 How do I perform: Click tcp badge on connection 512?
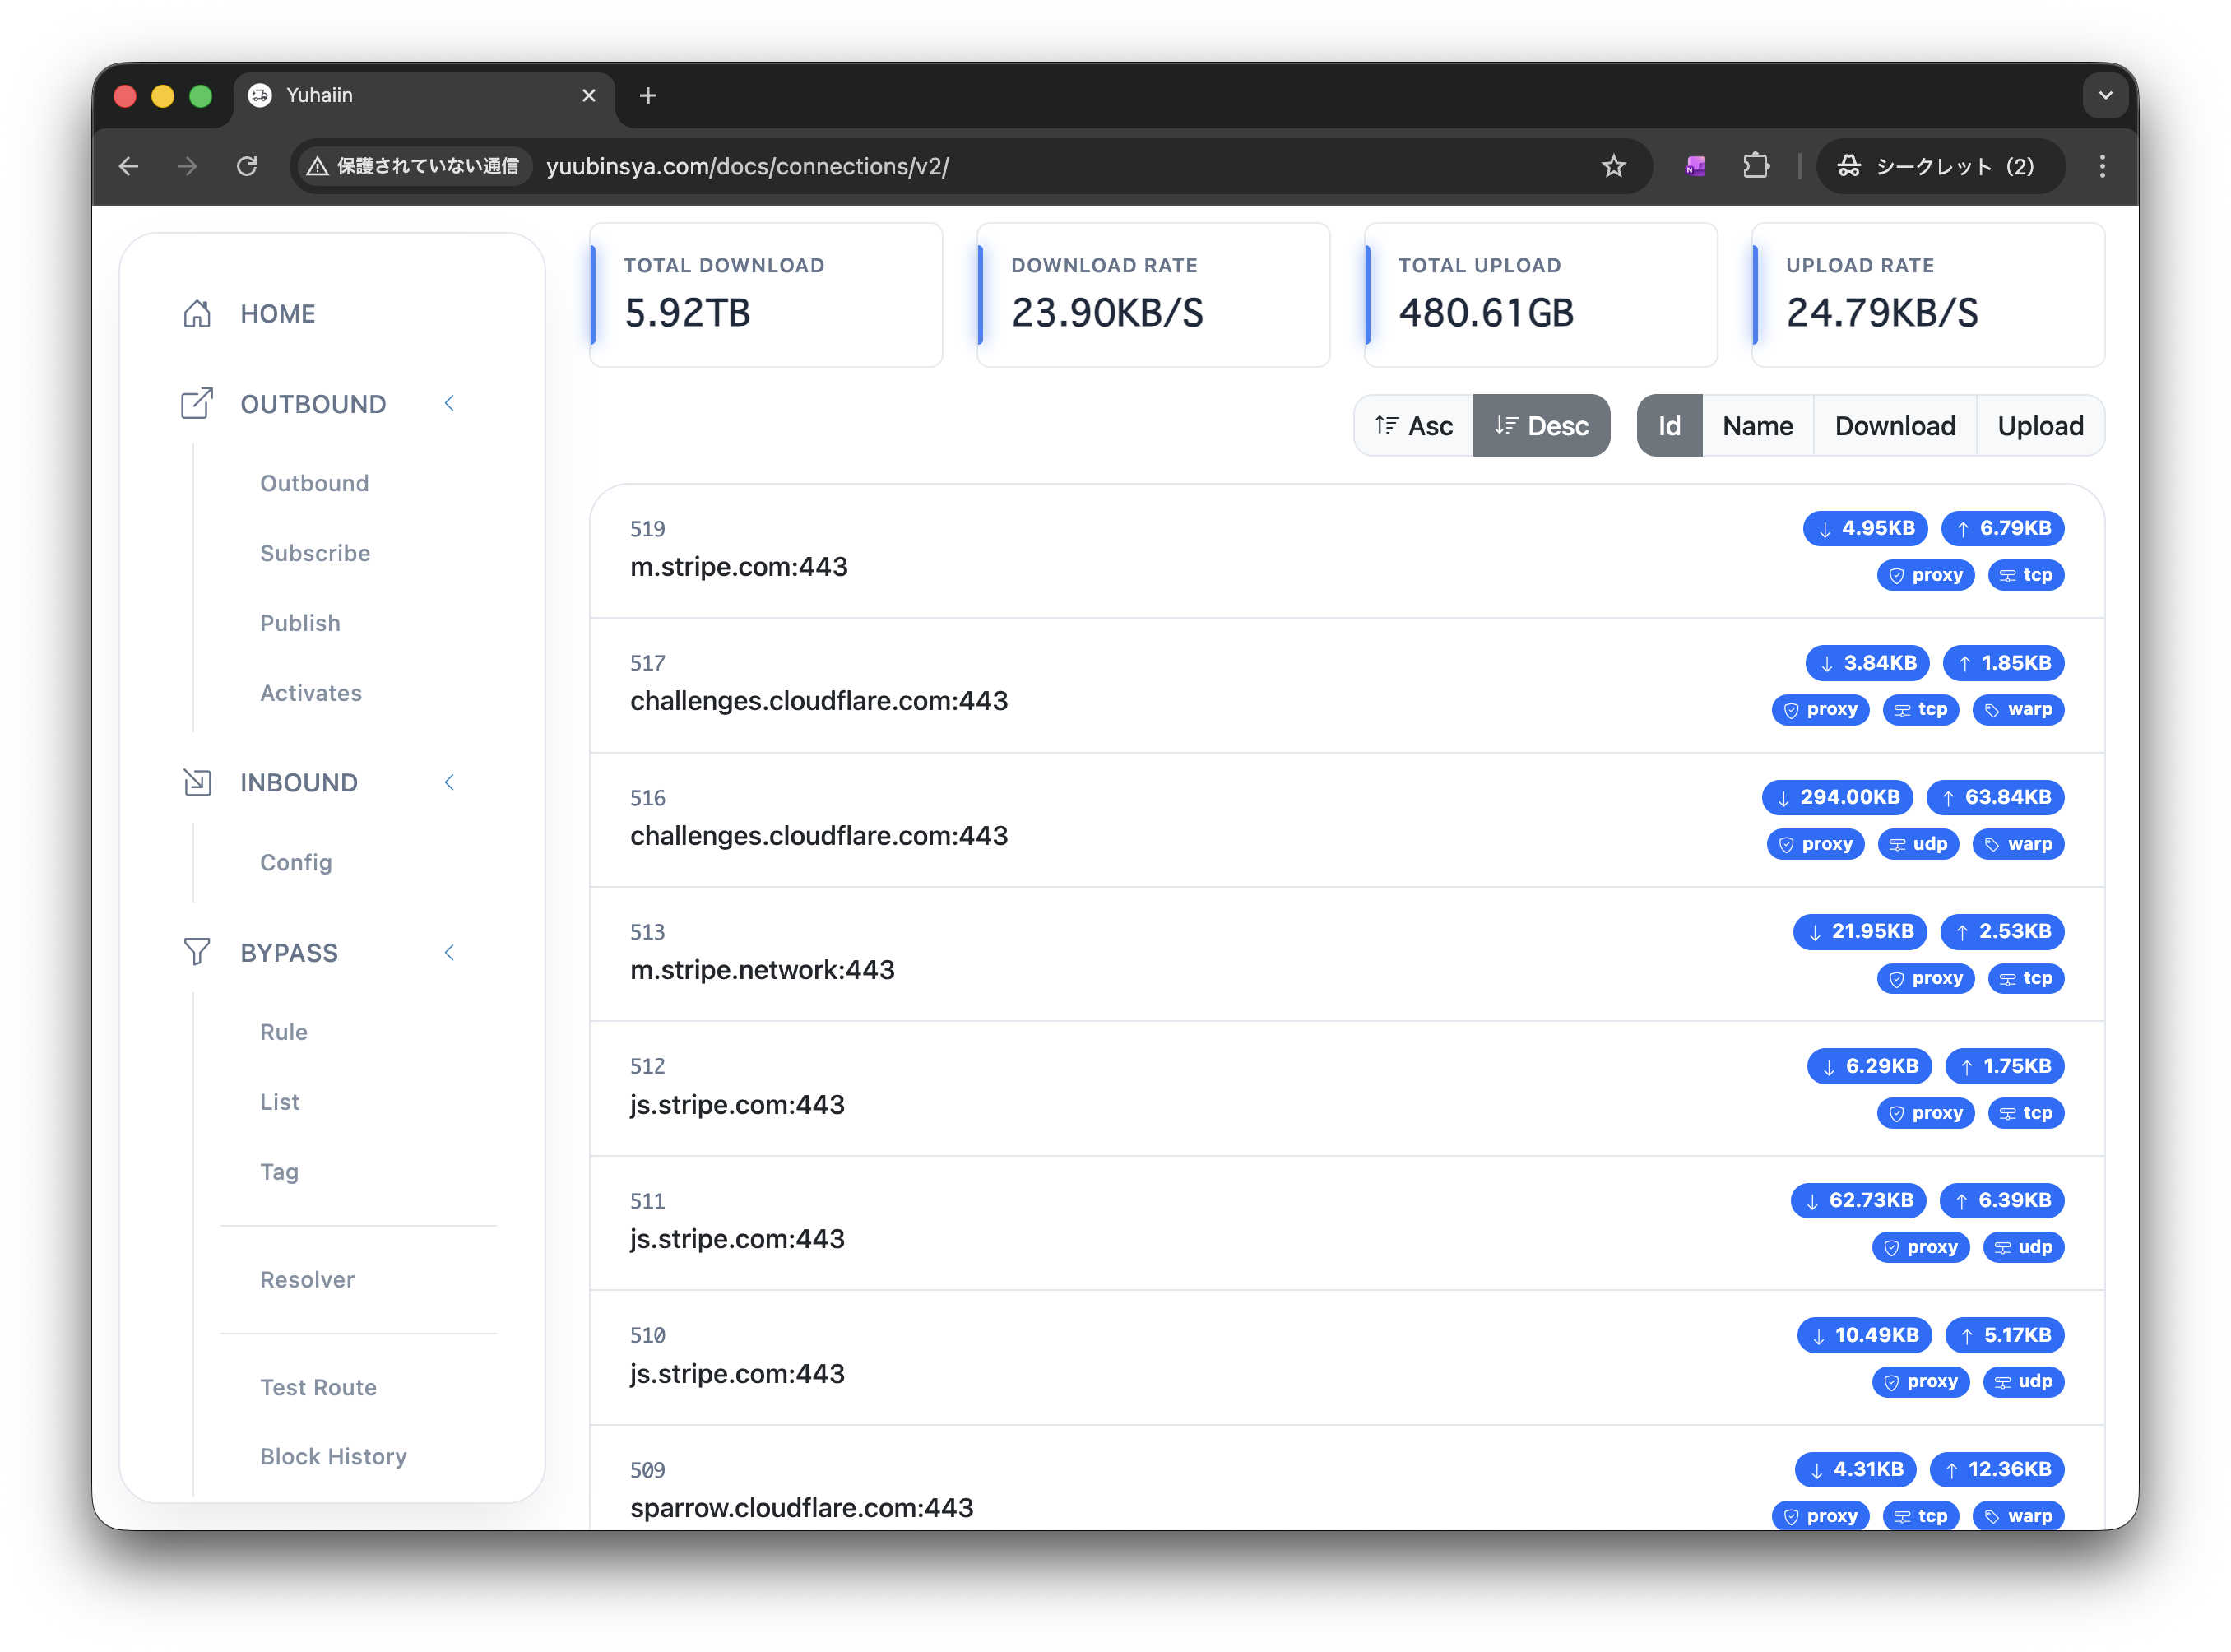tap(2026, 1113)
